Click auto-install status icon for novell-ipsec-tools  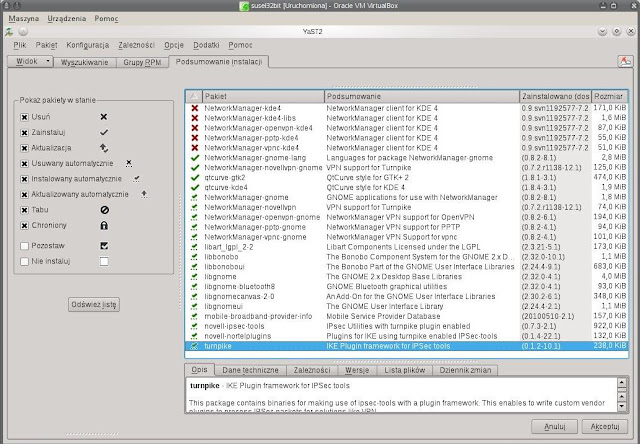194,326
